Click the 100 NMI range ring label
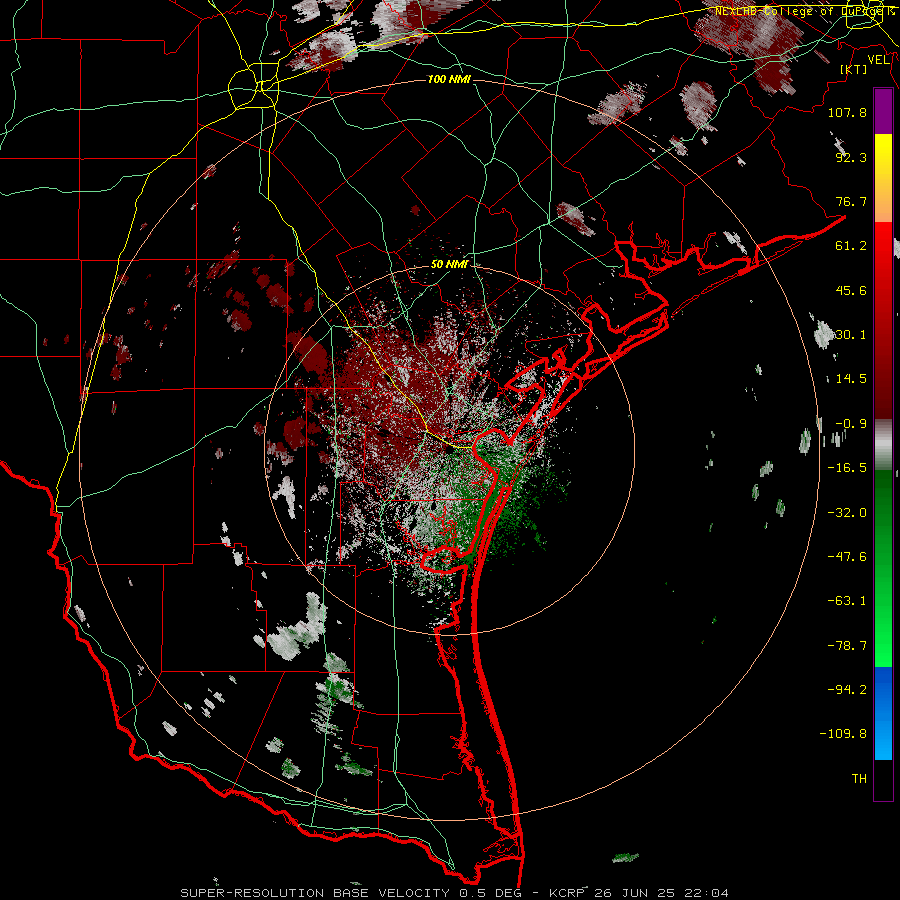The height and width of the screenshot is (900, 900). click(x=449, y=79)
